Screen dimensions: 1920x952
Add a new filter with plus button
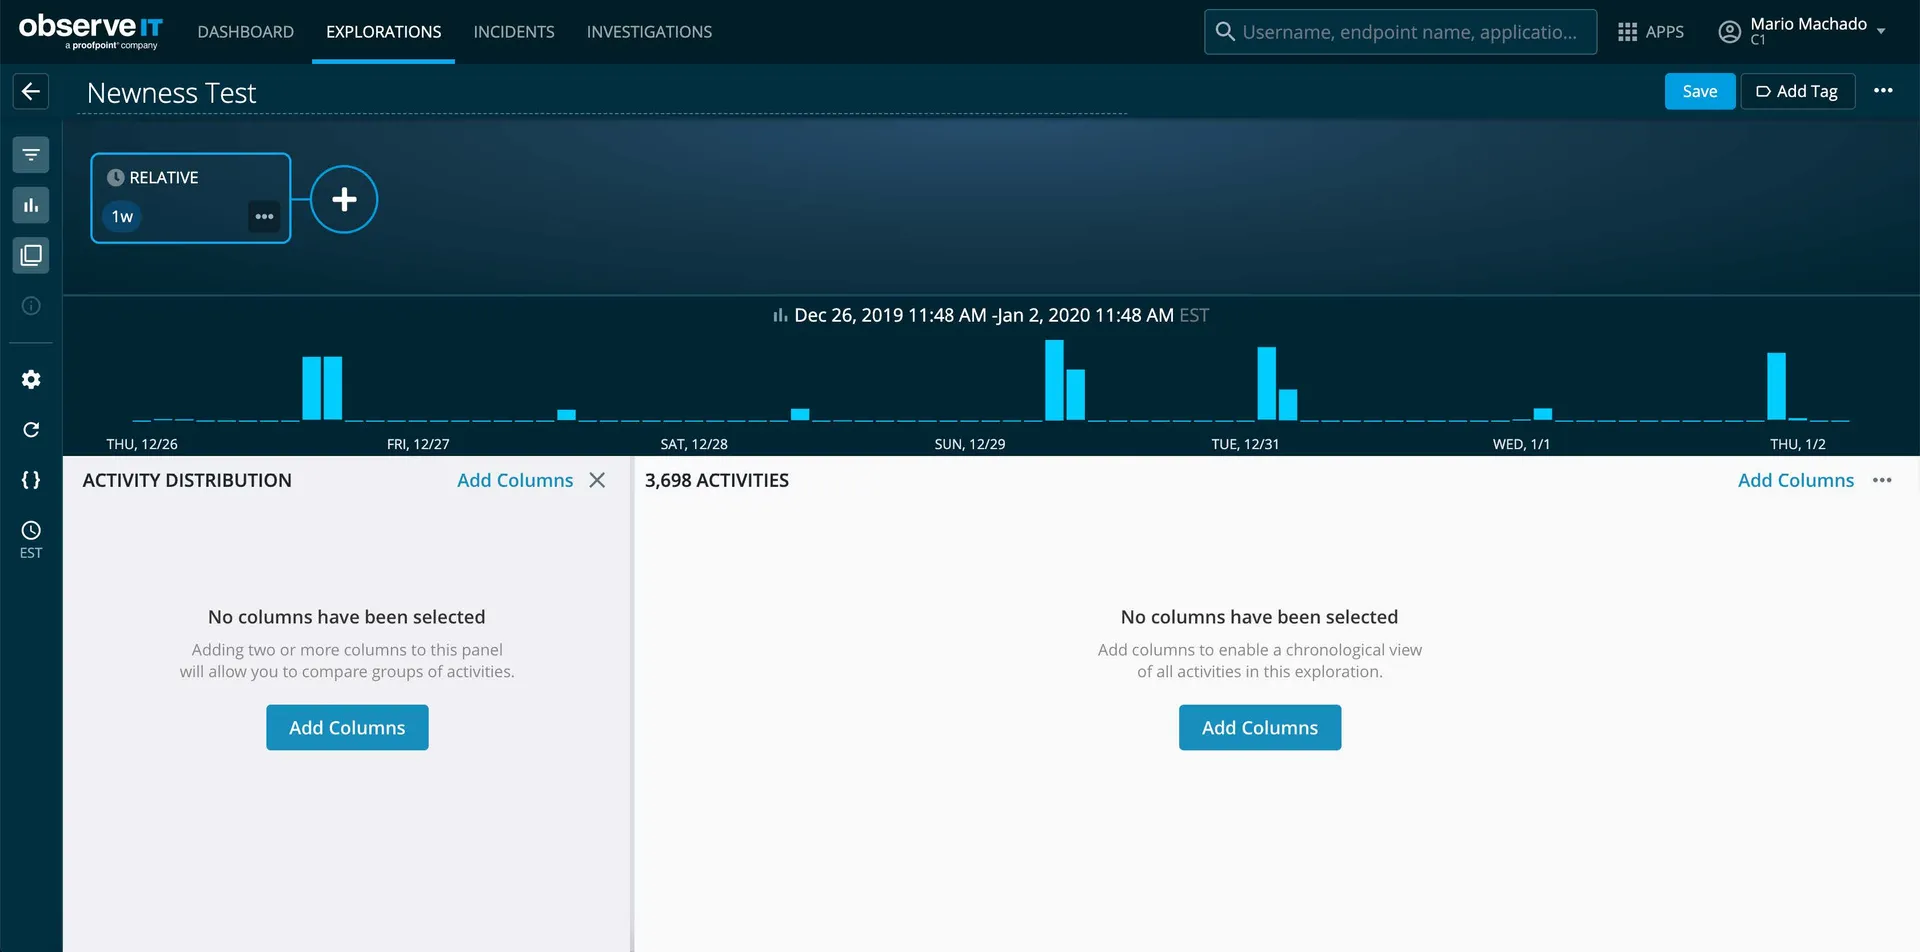tap(344, 199)
